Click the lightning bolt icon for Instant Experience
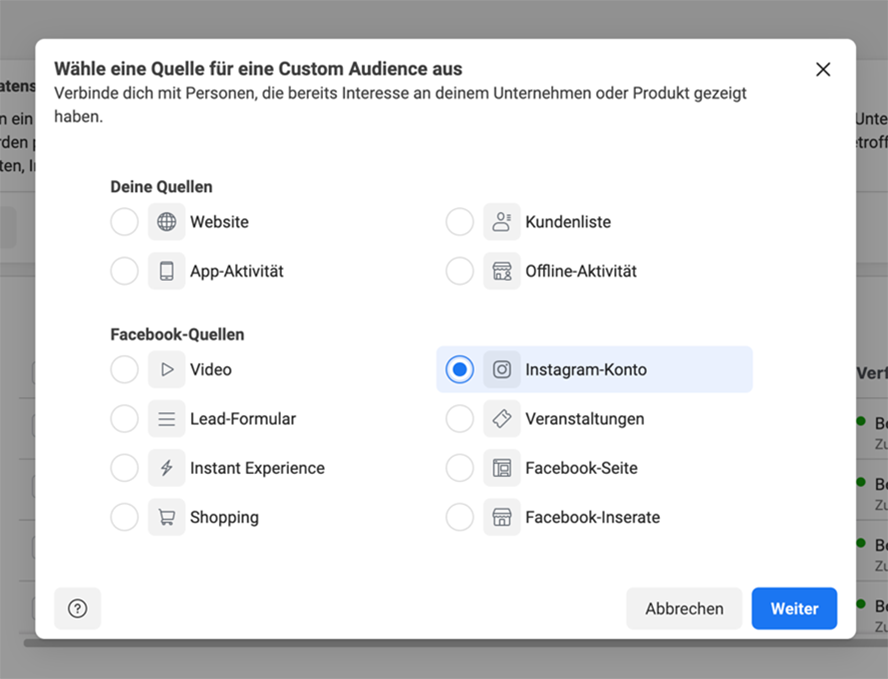 (166, 468)
